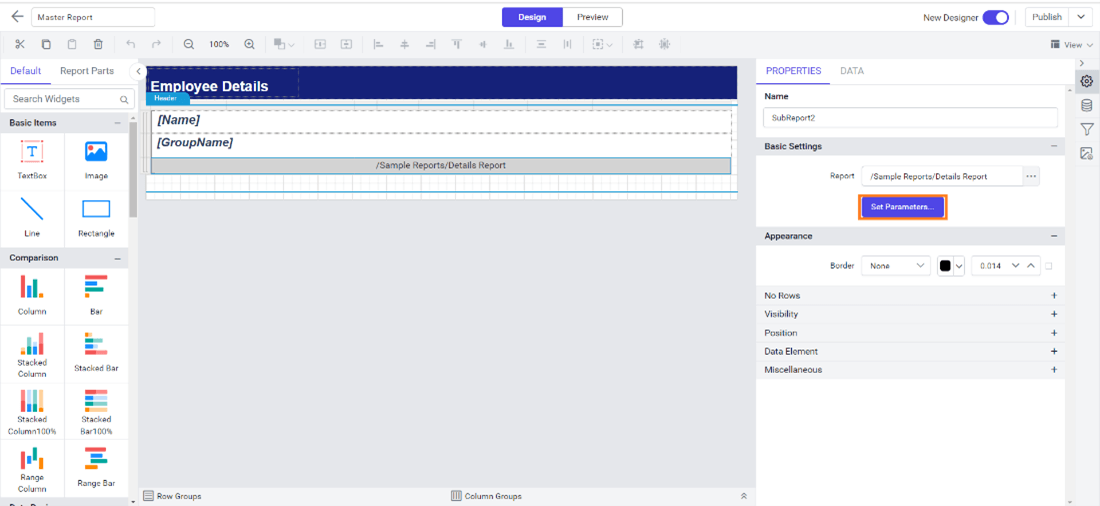Pick the Bar chart widget
Screen dimensions: 1100x506
[x=96, y=295]
